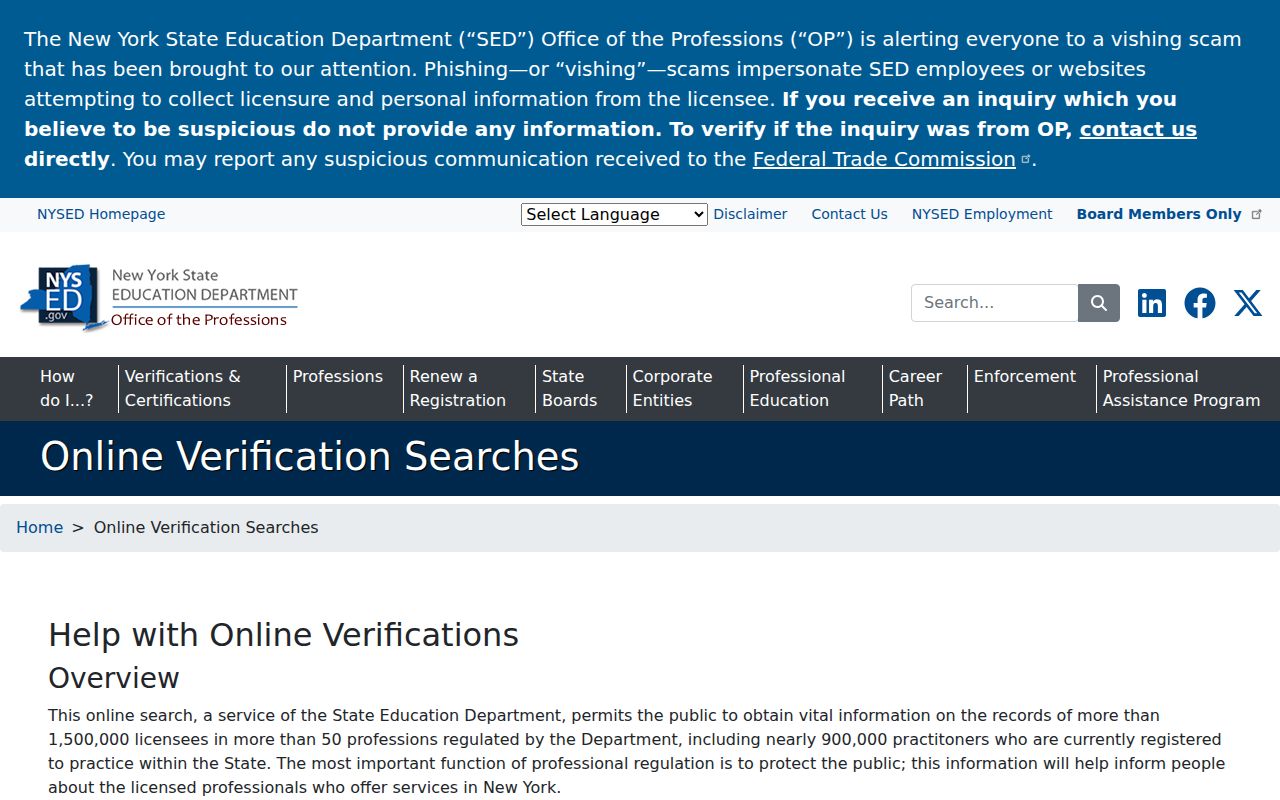Click the magnifying glass search button

pyautogui.click(x=1099, y=303)
